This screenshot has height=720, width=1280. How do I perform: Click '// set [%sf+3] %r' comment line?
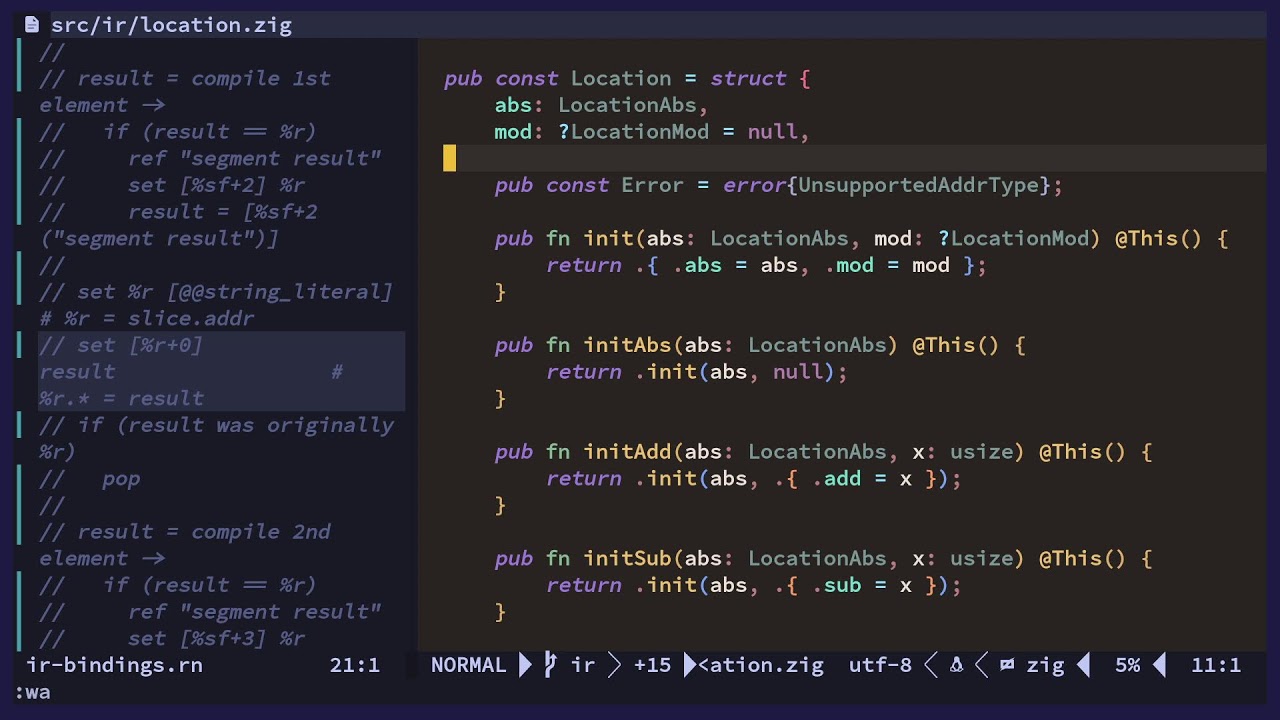pyautogui.click(x=172, y=638)
